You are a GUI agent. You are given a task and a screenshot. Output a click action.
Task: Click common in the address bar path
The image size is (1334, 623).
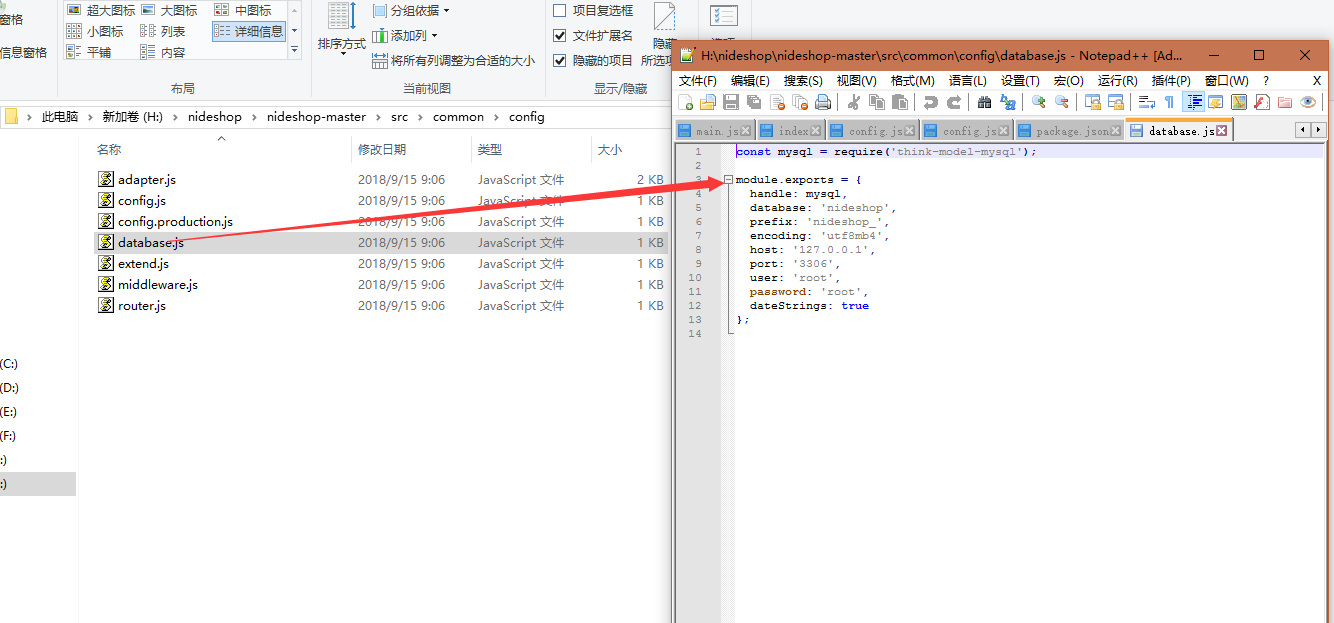click(x=458, y=117)
